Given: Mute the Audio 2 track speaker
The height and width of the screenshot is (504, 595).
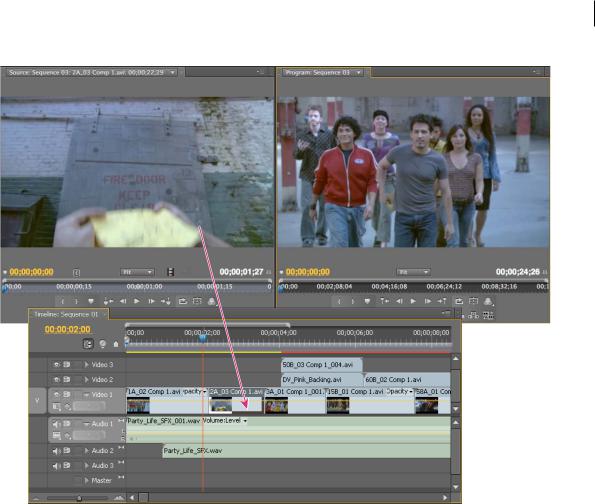Looking at the screenshot, I should [x=57, y=451].
